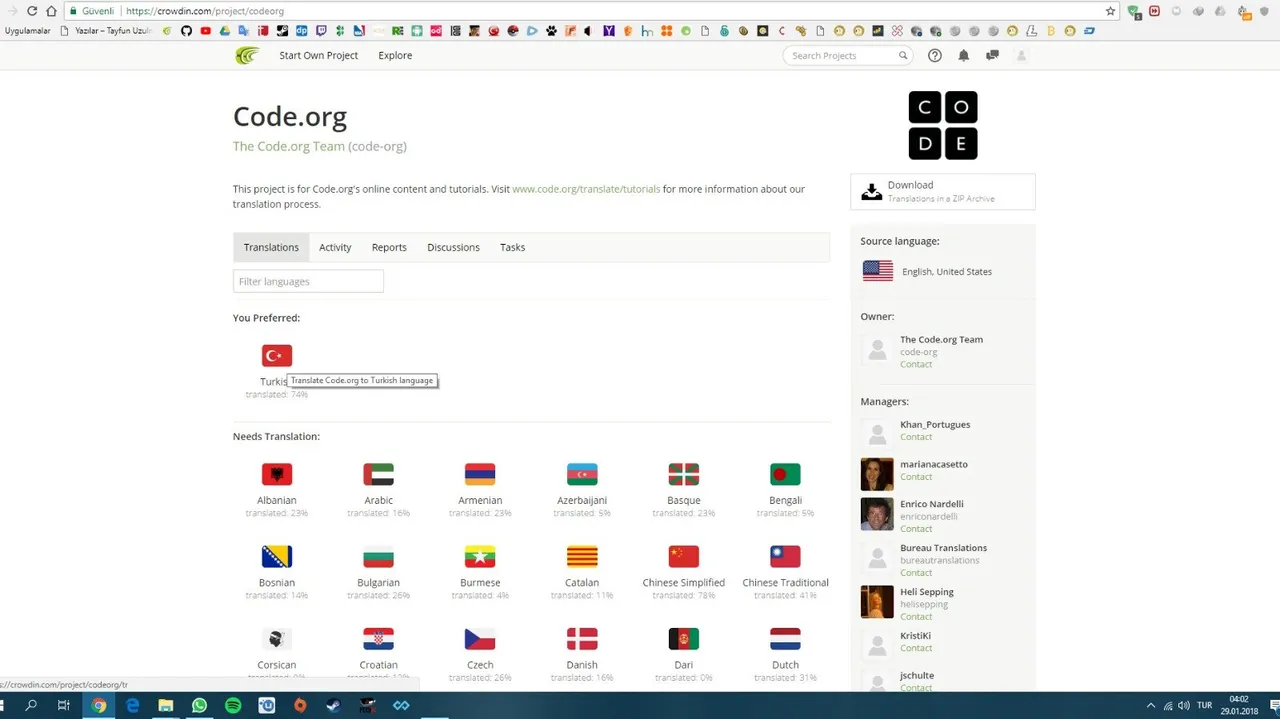
Task: Click Contact under Khan_Portugues
Action: point(916,437)
